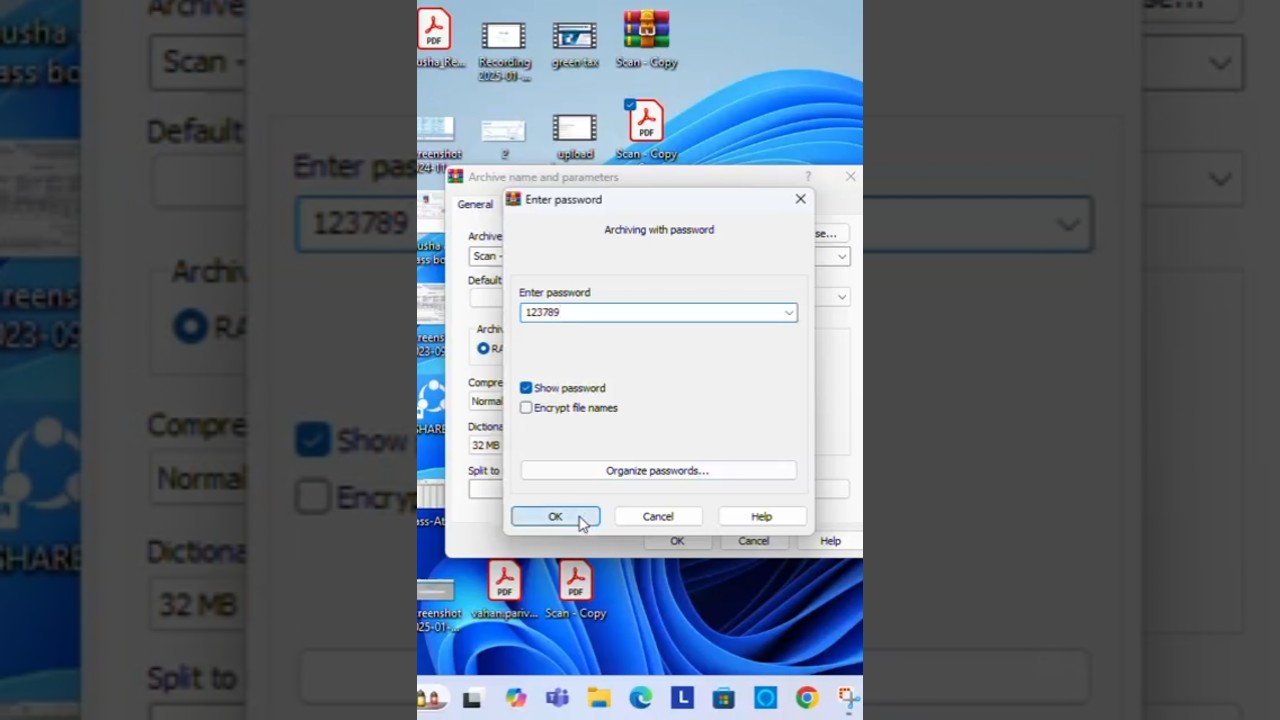Uncheck the Show password checkbox

(526, 388)
